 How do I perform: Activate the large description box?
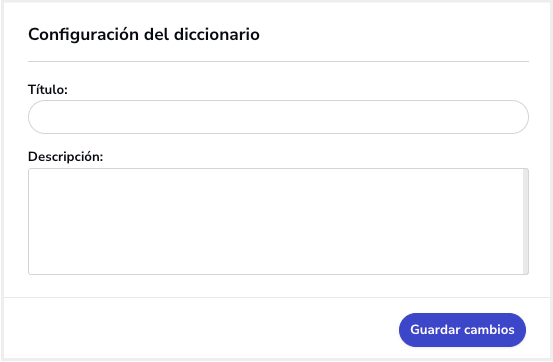point(278,221)
